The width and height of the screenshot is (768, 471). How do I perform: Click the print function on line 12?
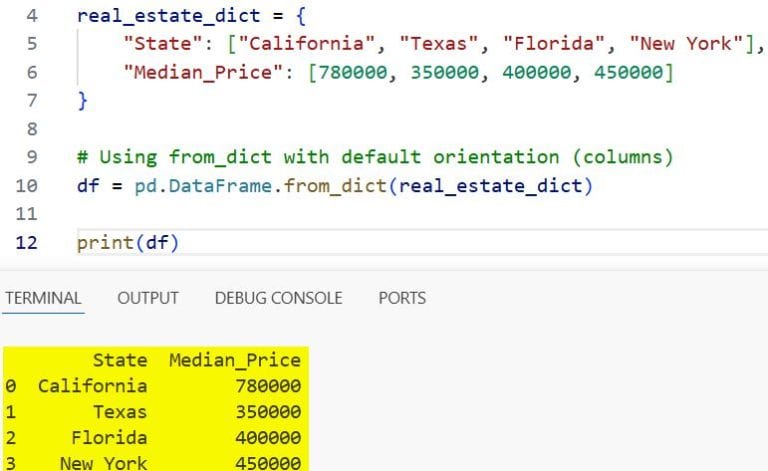click(106, 243)
